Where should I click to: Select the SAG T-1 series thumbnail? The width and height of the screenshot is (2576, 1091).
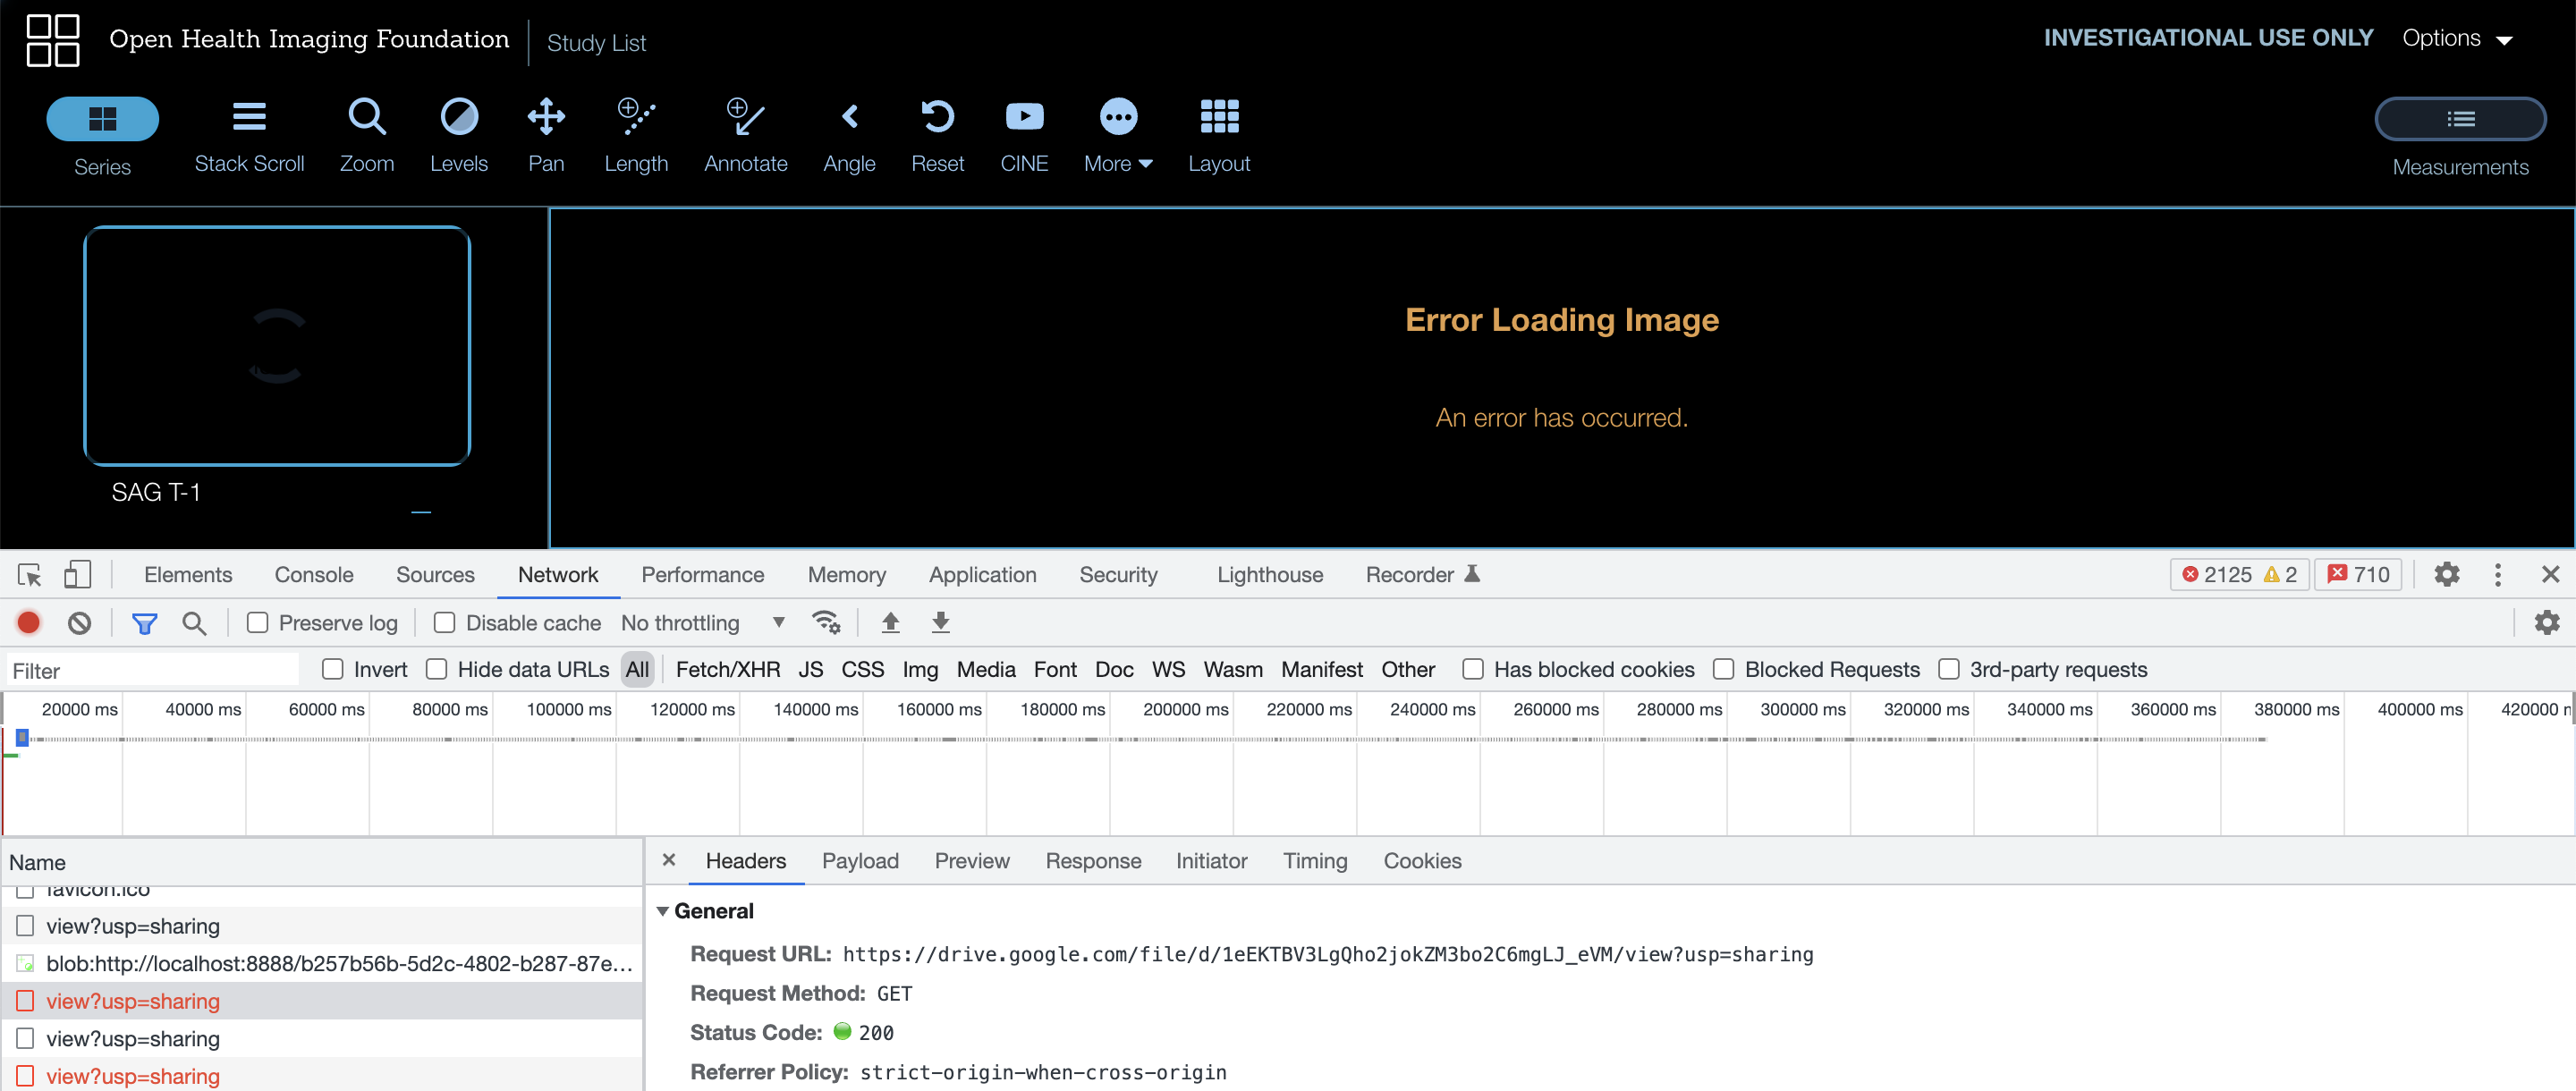coord(277,346)
